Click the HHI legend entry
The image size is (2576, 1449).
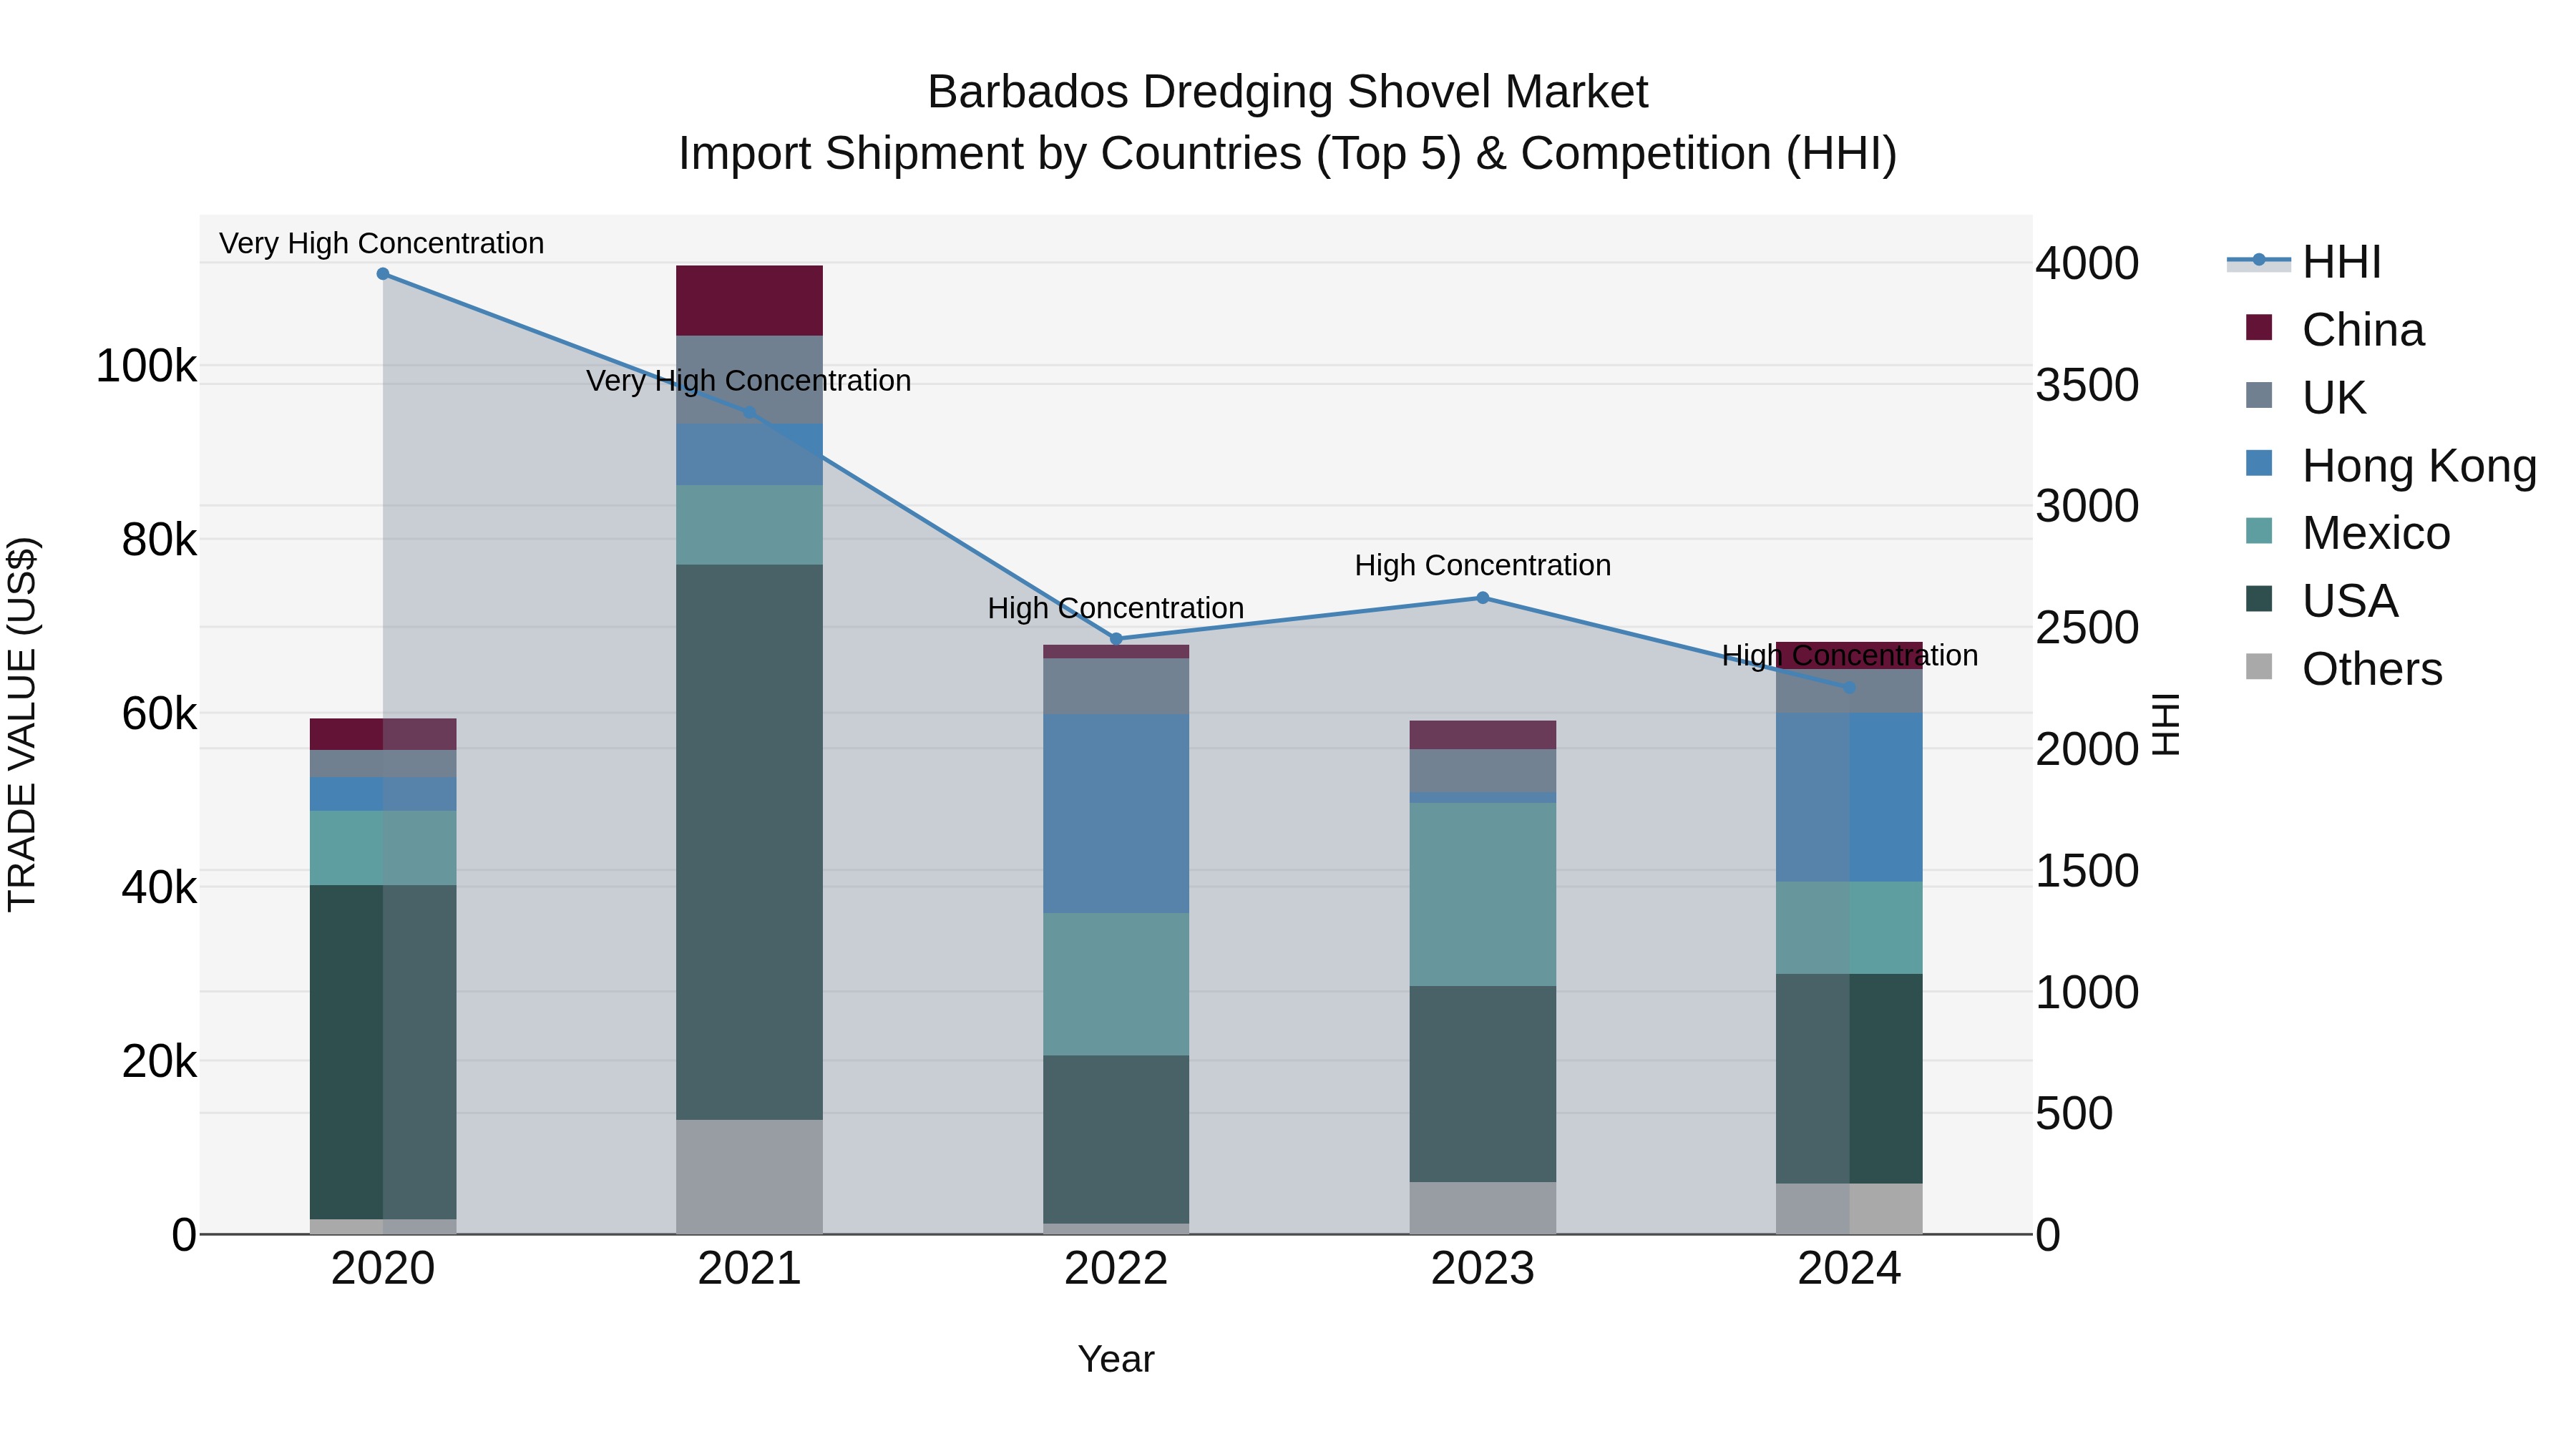[x=2305, y=262]
